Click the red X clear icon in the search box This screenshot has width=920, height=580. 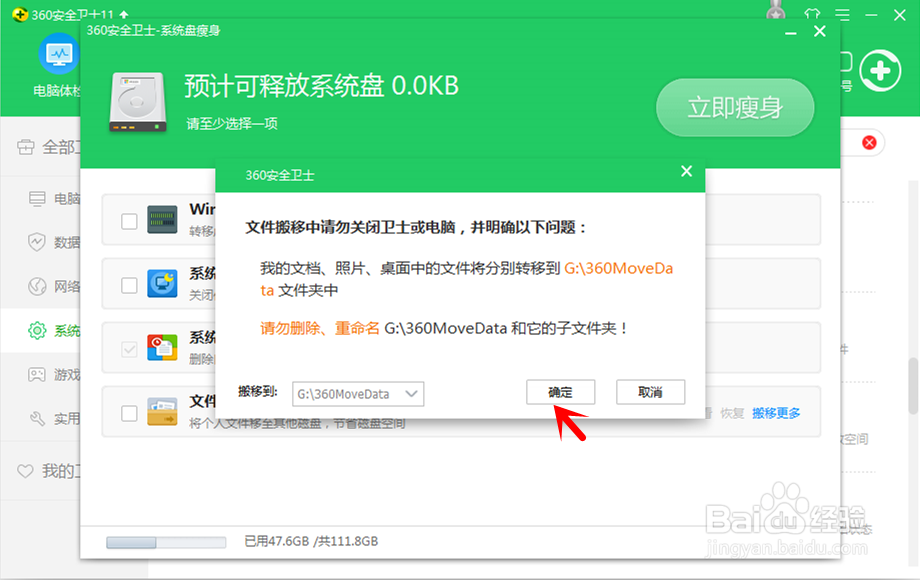point(870,143)
